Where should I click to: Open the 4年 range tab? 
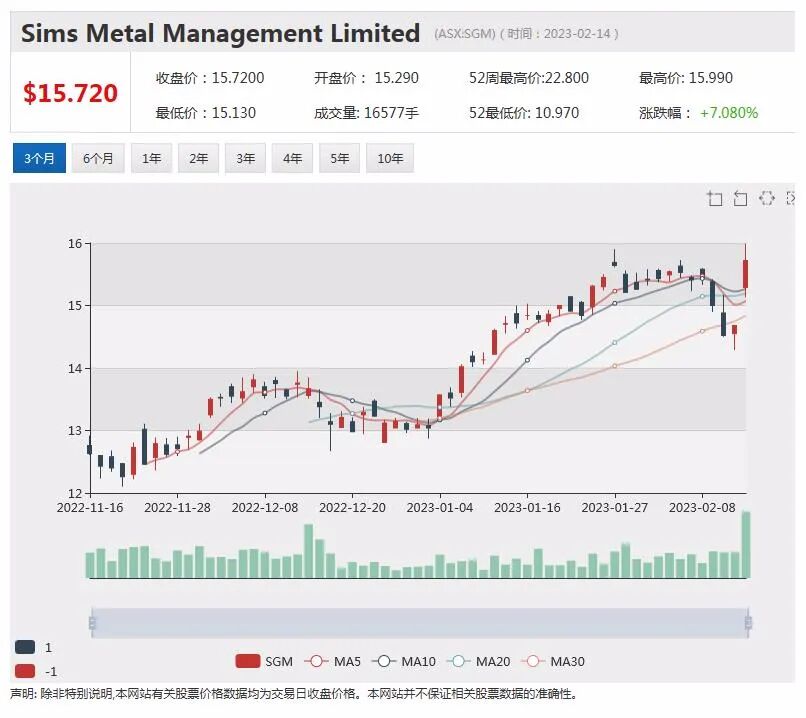292,158
